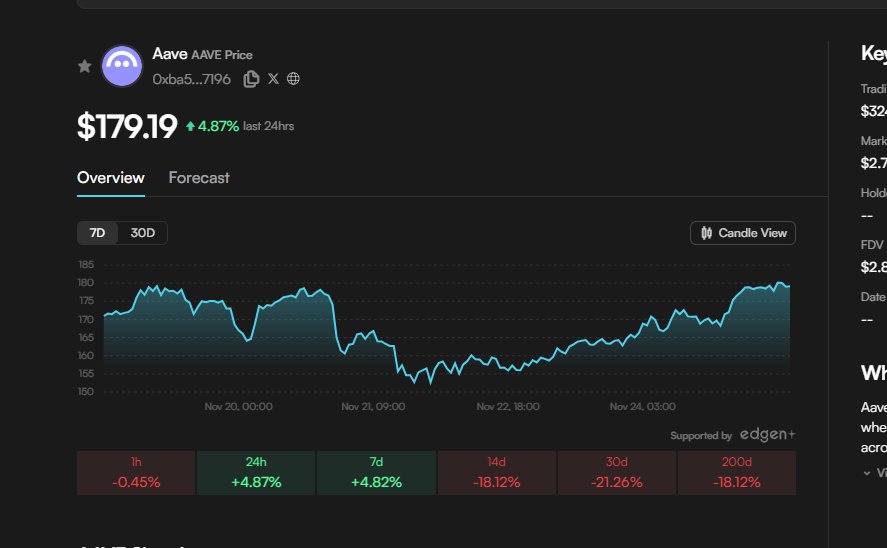Select the 7d +4.82% change cell
This screenshot has height=548, width=887.
[x=376, y=472]
